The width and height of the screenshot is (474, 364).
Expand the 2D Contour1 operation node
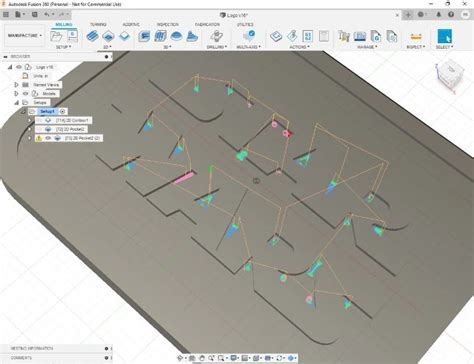(x=30, y=120)
